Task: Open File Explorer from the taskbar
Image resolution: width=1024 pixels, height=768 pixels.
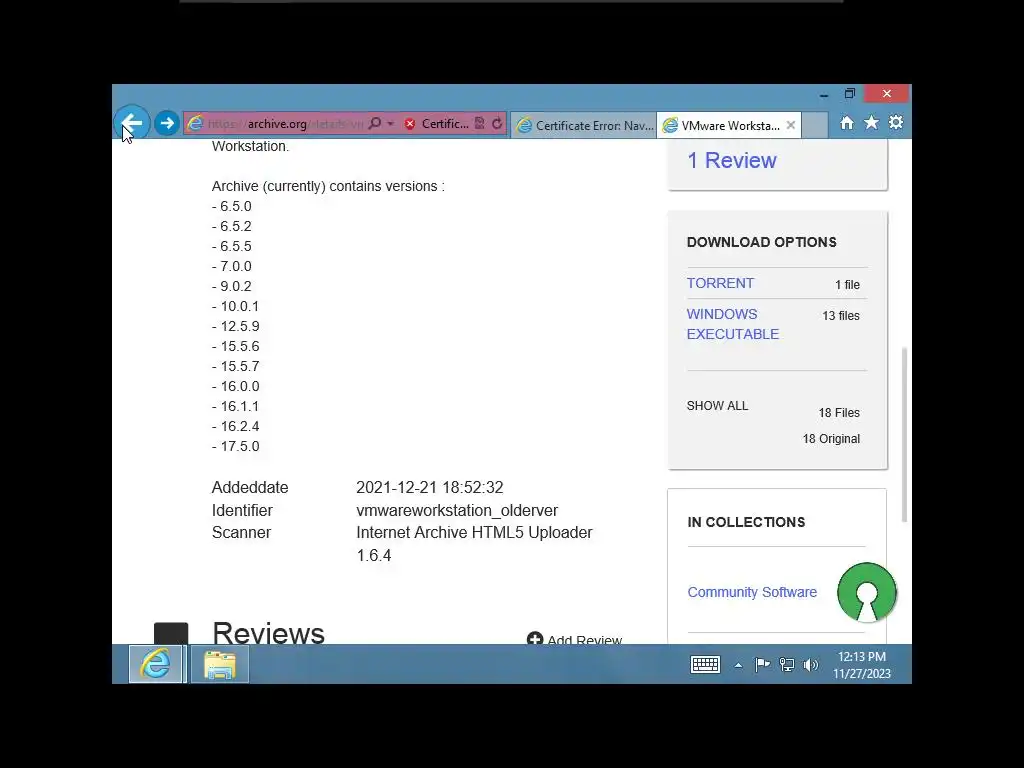Action: coord(220,664)
